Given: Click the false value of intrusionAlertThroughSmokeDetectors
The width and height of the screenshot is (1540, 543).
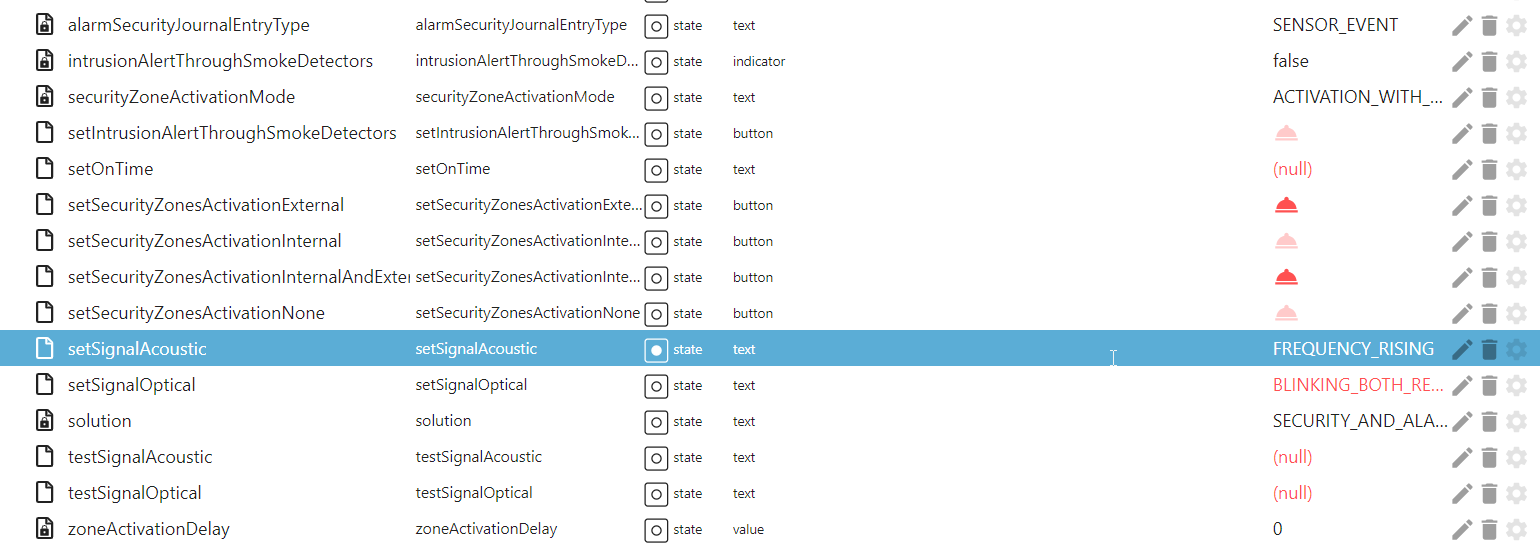Looking at the screenshot, I should (x=1290, y=61).
